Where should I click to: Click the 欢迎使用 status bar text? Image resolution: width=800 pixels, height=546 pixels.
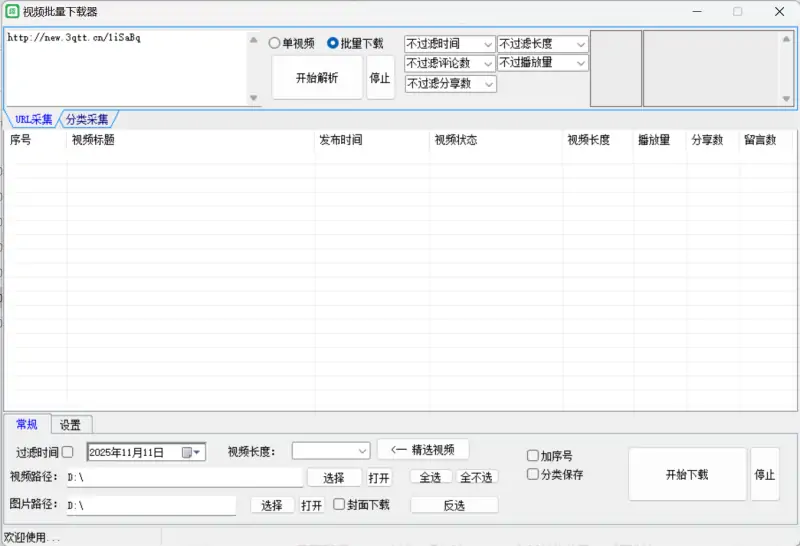pyautogui.click(x=32, y=537)
